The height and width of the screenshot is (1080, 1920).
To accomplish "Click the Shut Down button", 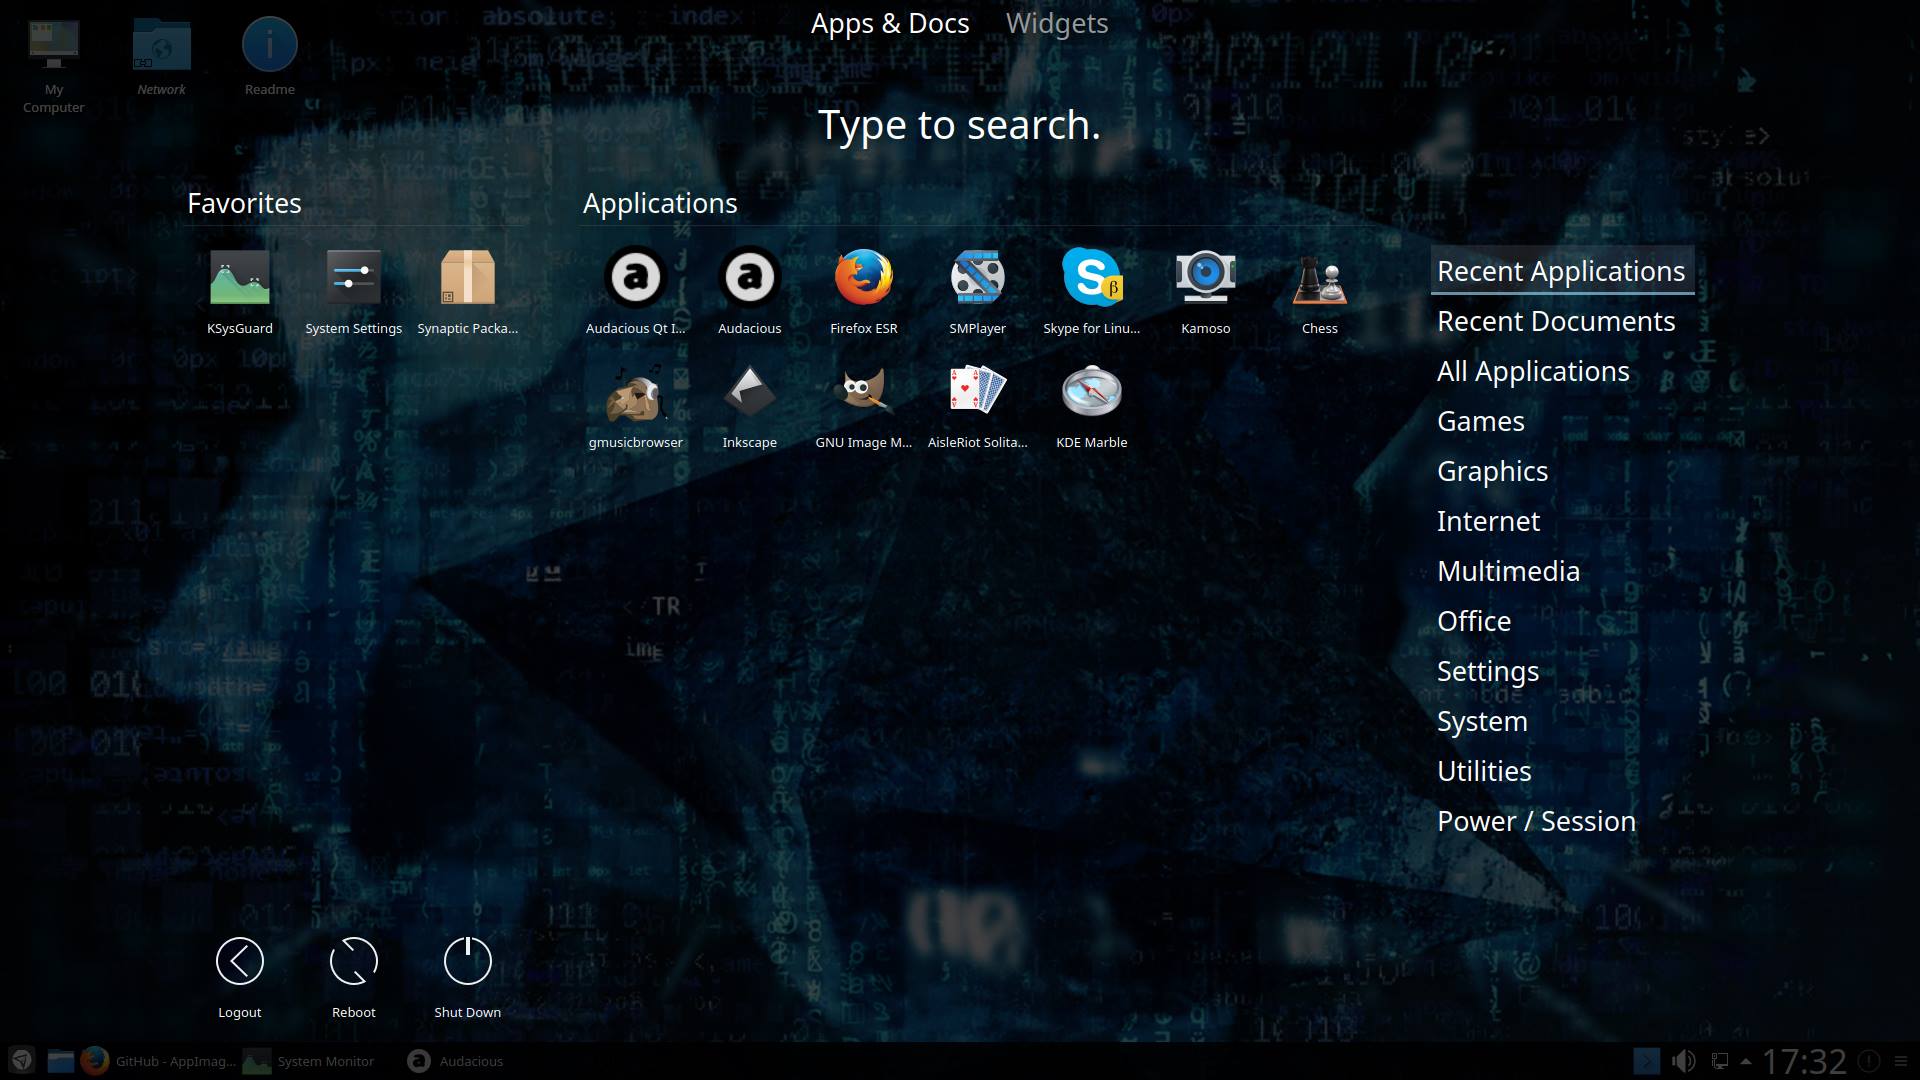I will point(468,977).
